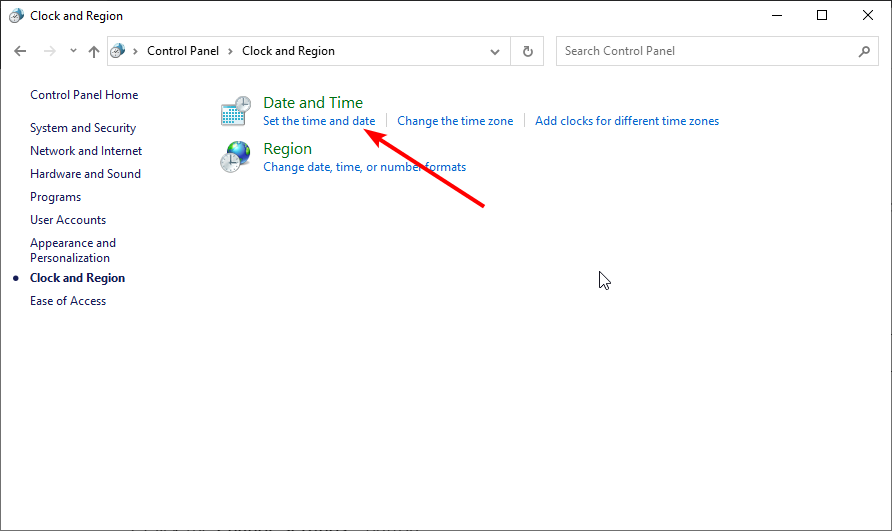Open Programs category
The height and width of the screenshot is (531, 892).
[x=56, y=197]
